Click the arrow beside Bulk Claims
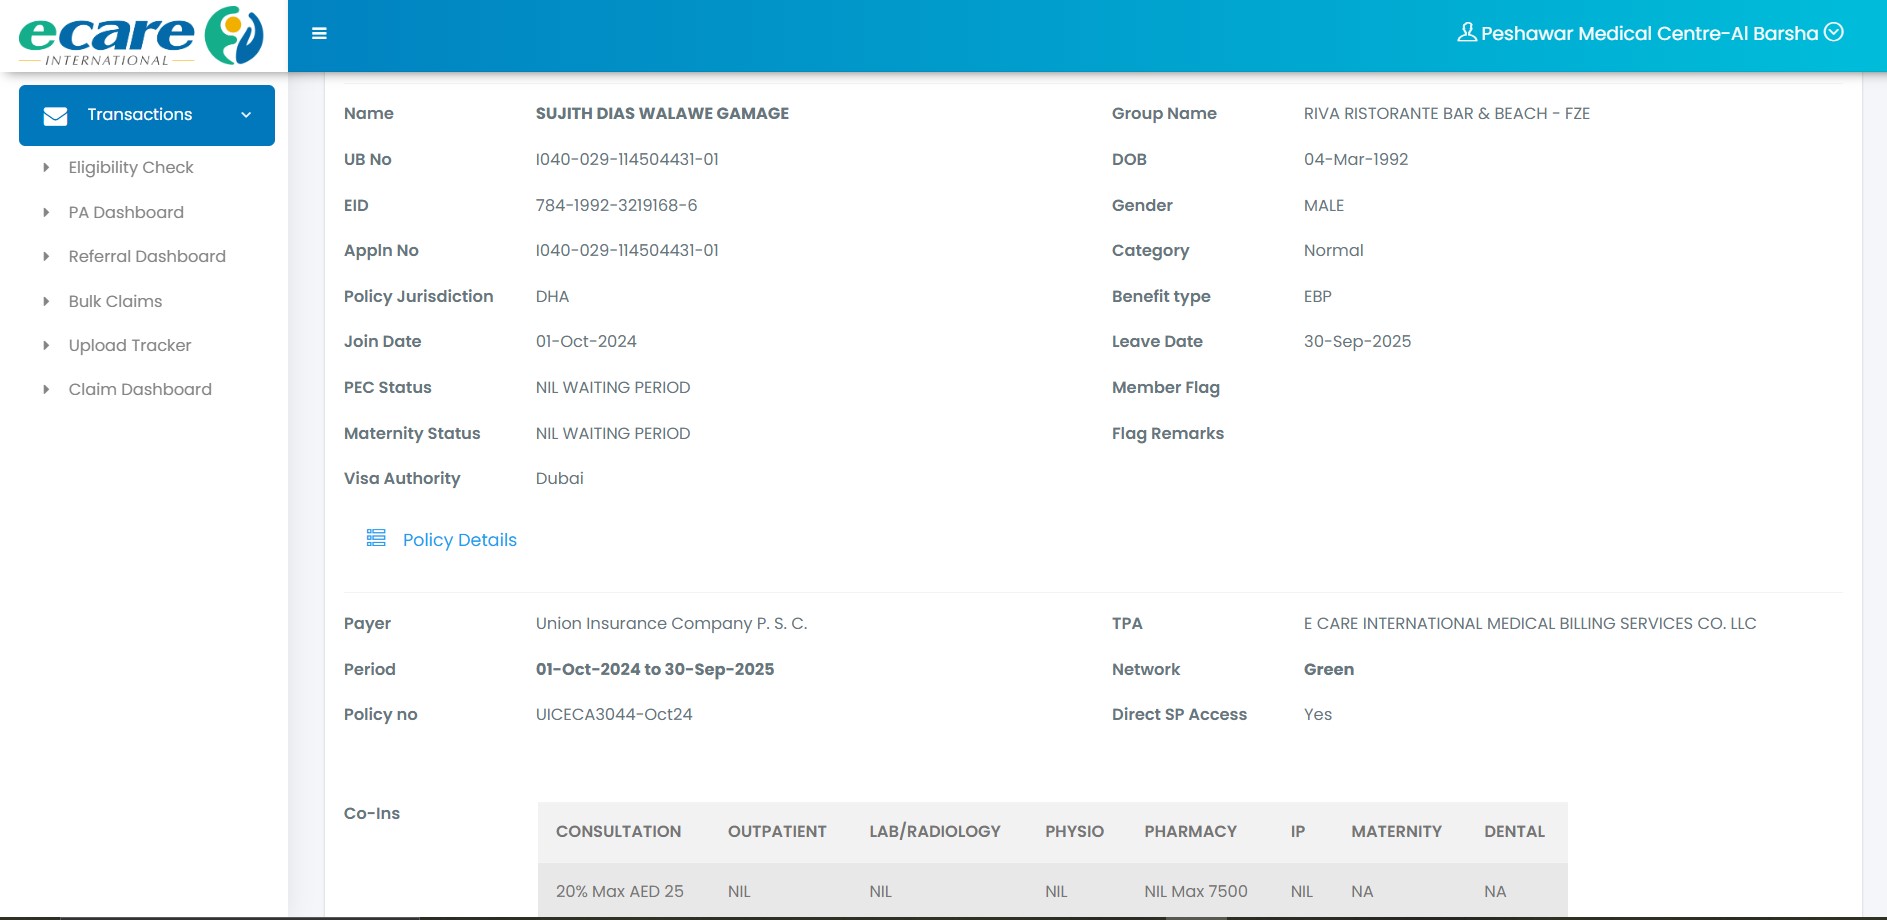Image resolution: width=1887 pixels, height=920 pixels. tap(46, 301)
